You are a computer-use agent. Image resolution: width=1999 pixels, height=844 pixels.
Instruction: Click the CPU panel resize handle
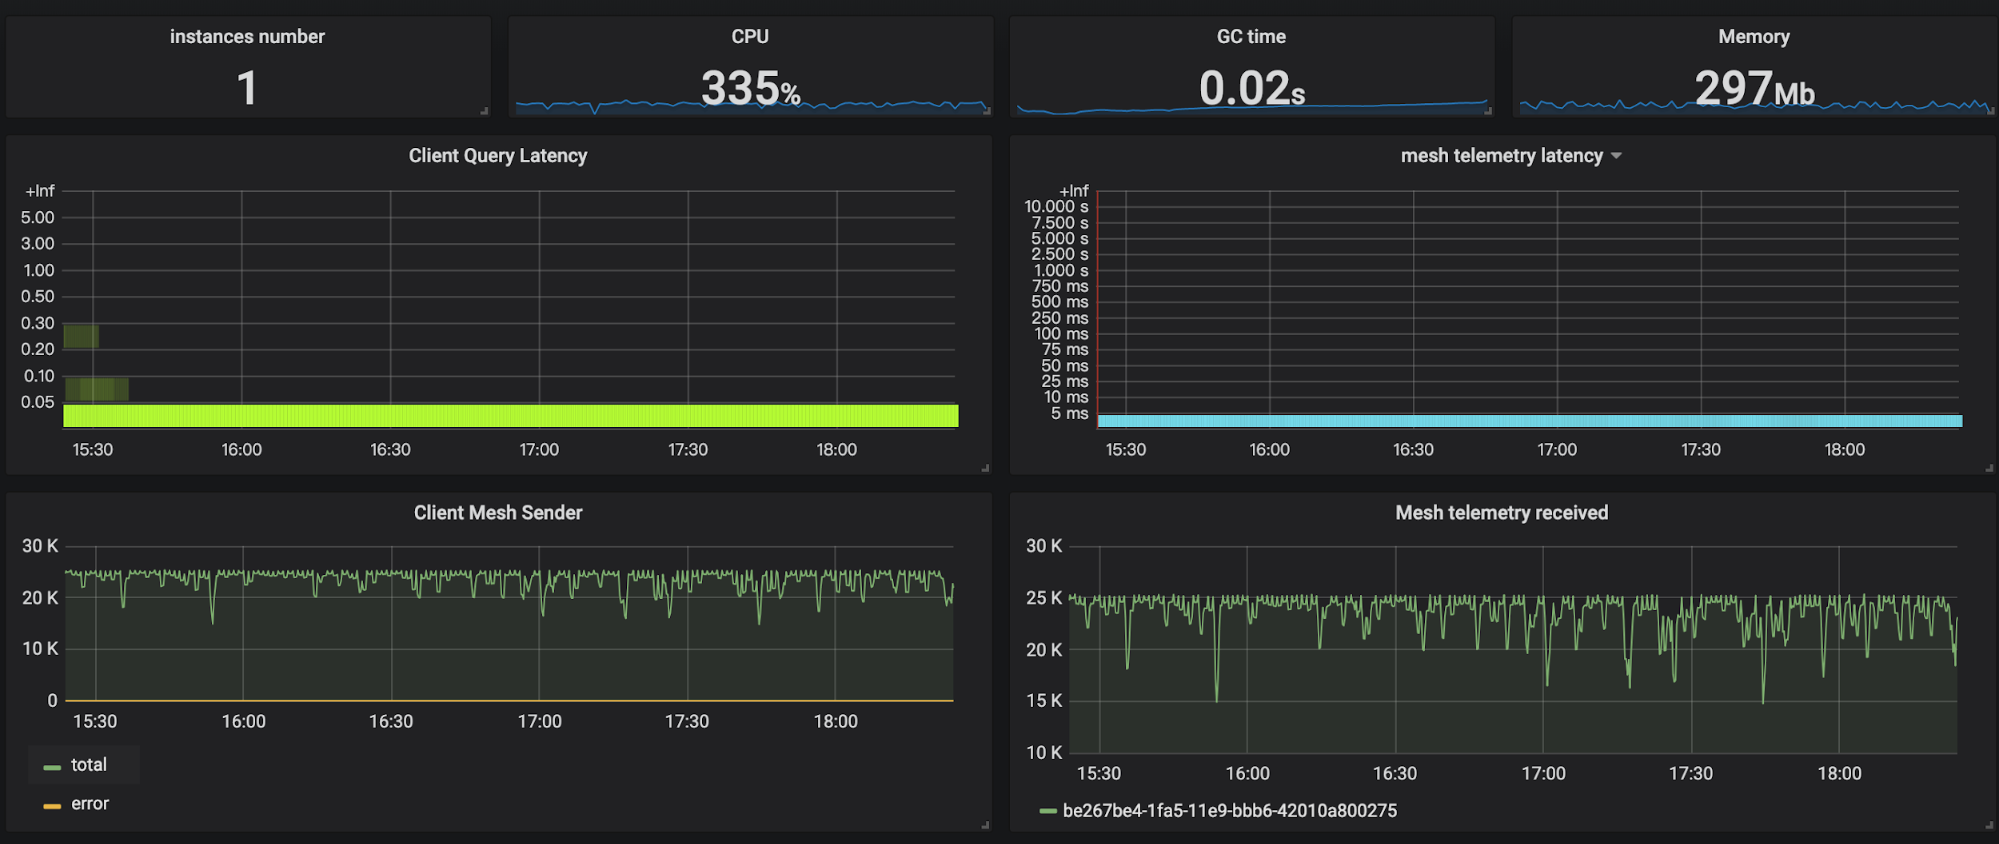click(986, 111)
